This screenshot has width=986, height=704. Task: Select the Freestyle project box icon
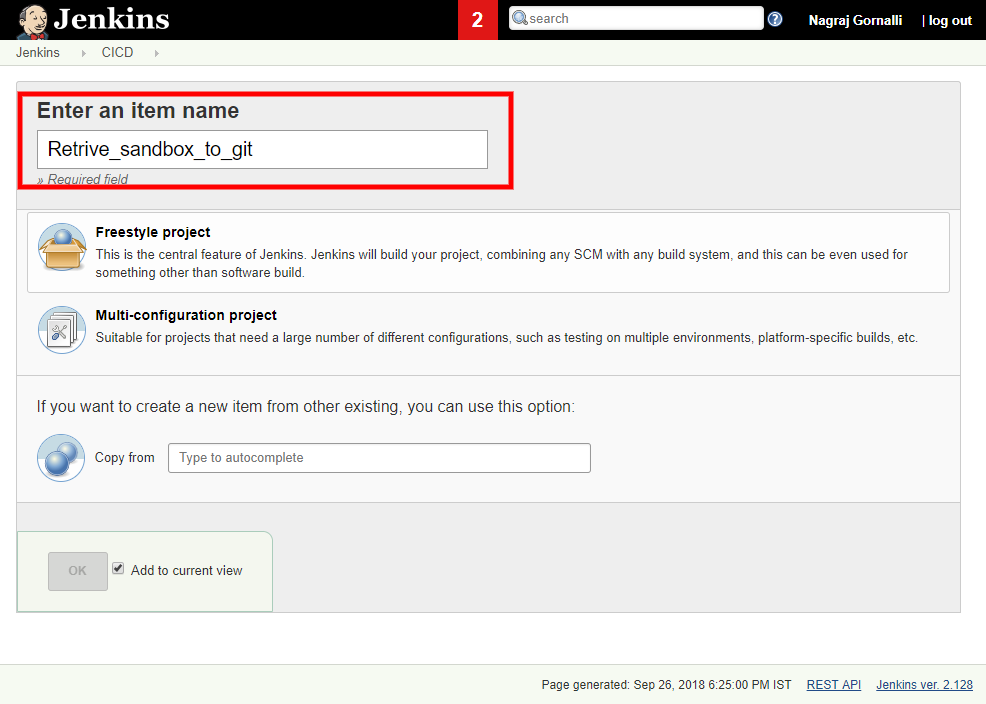pyautogui.click(x=62, y=247)
